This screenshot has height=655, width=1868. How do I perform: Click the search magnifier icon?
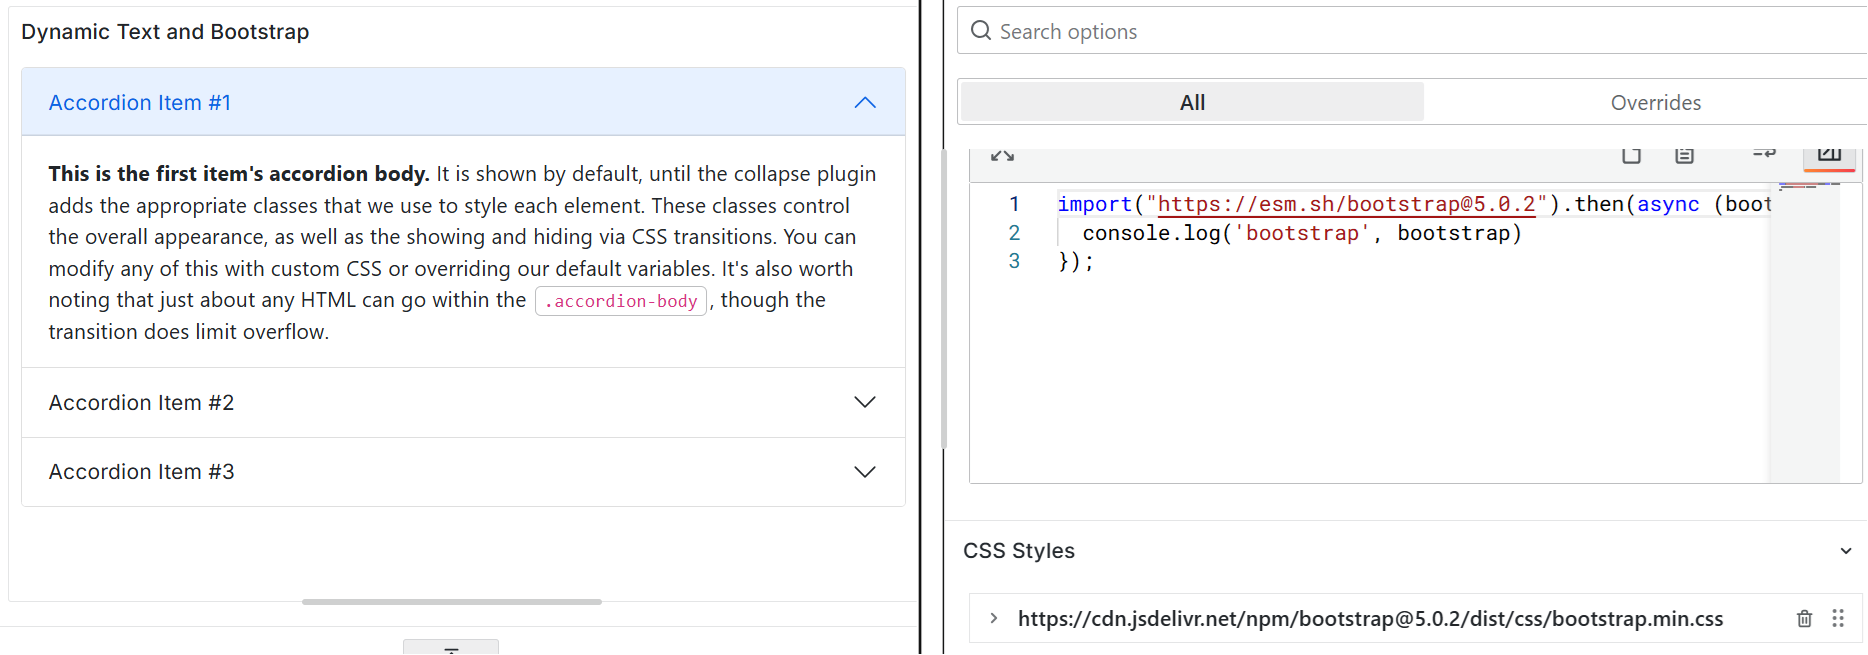click(x=981, y=31)
